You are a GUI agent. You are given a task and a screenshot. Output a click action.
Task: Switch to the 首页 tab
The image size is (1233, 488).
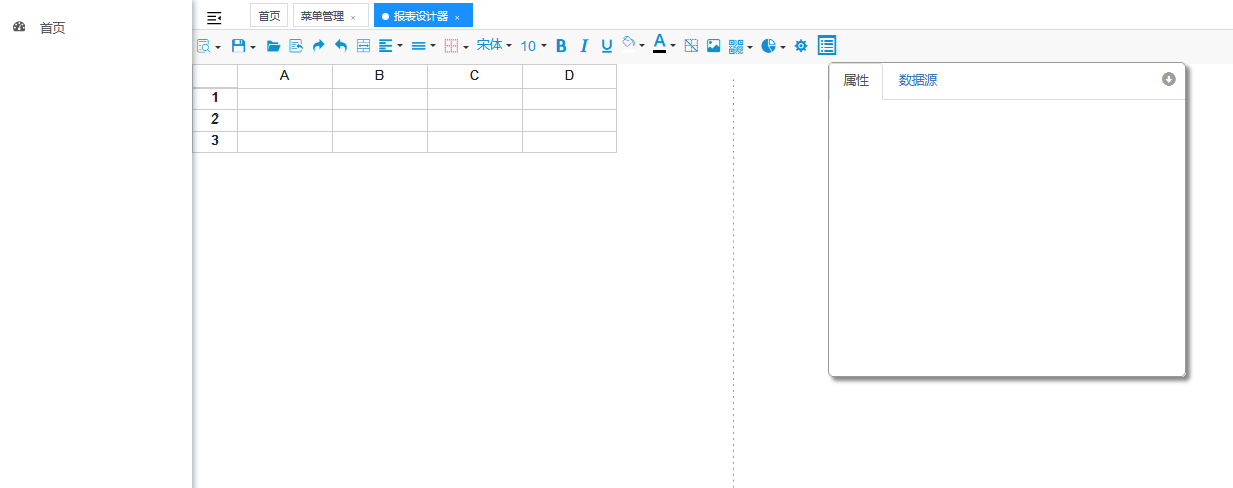(269, 16)
